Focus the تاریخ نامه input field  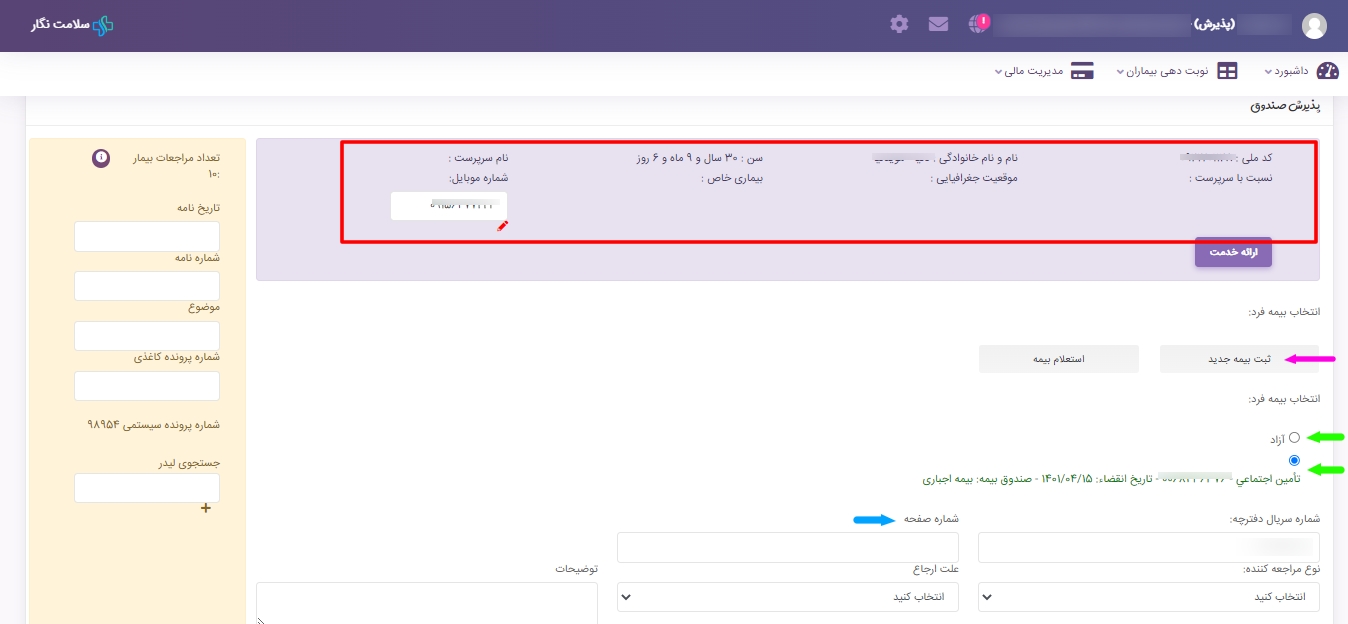click(146, 237)
